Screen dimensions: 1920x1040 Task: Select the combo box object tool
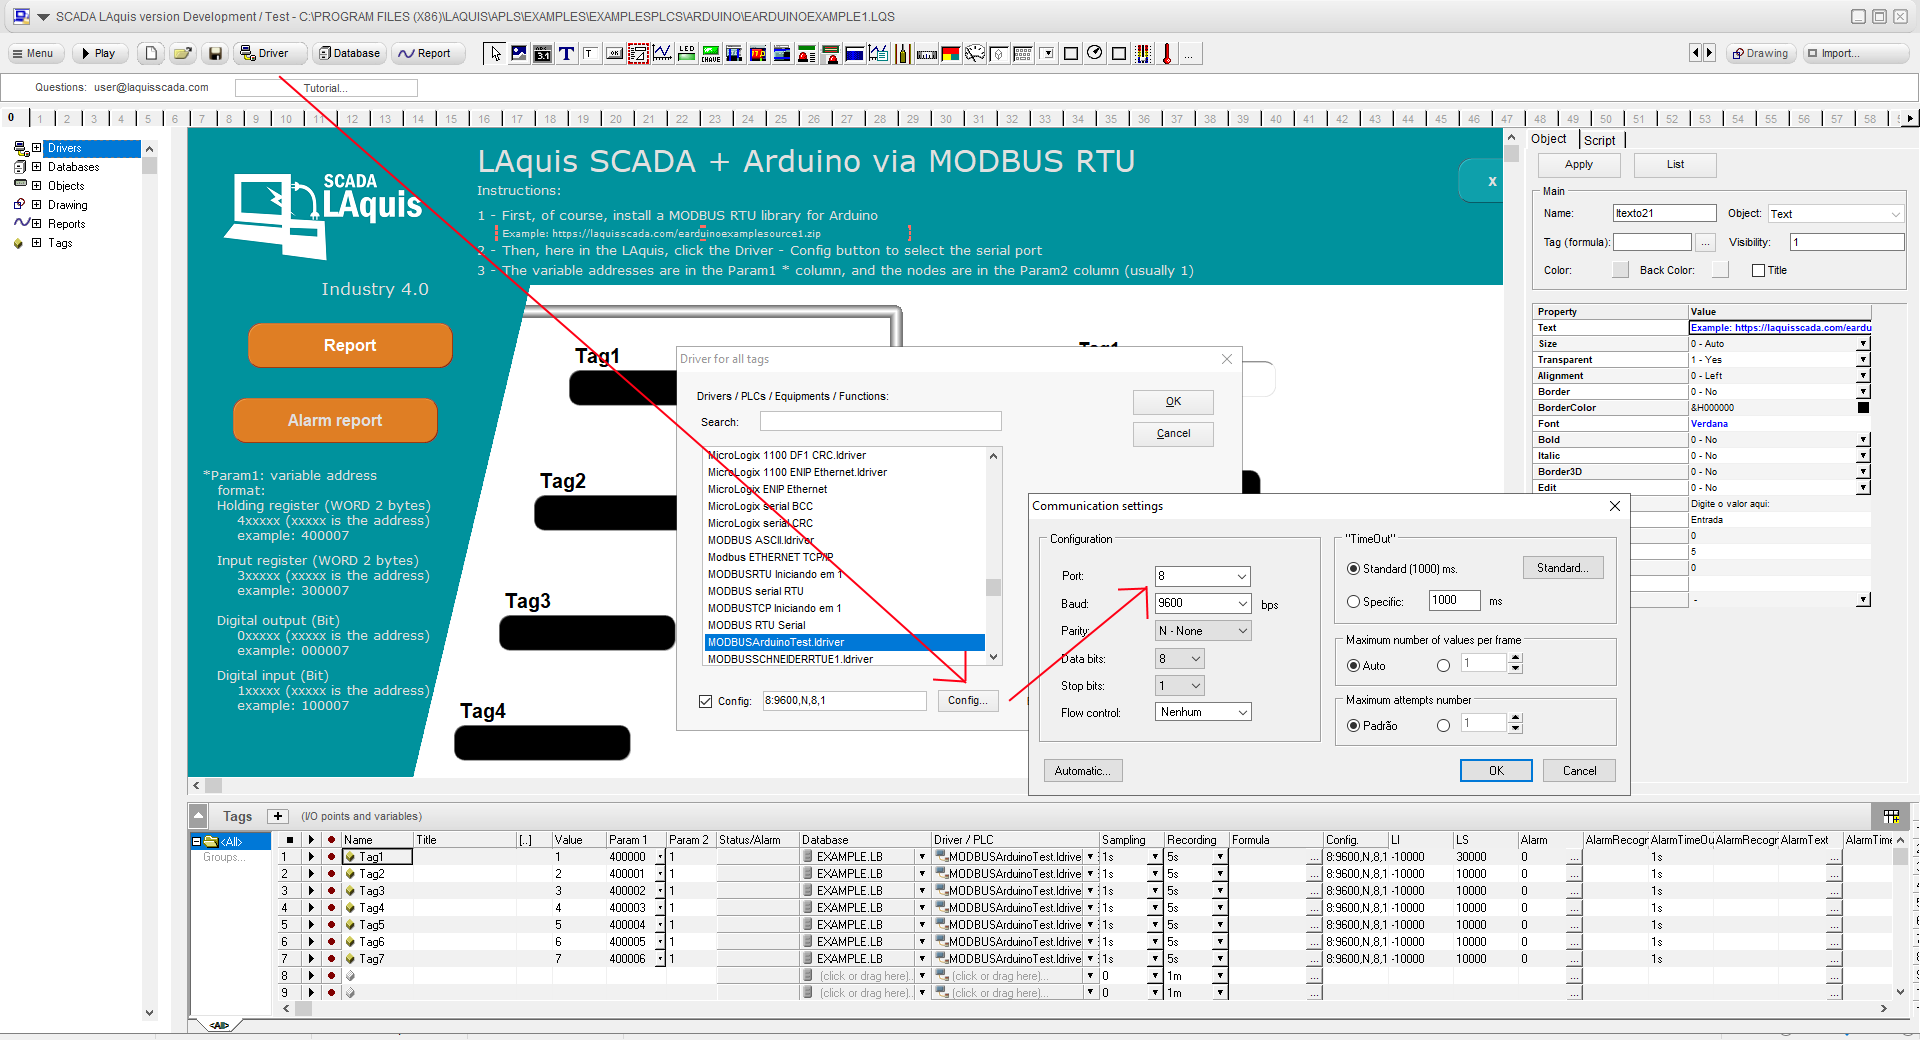tap(1047, 53)
